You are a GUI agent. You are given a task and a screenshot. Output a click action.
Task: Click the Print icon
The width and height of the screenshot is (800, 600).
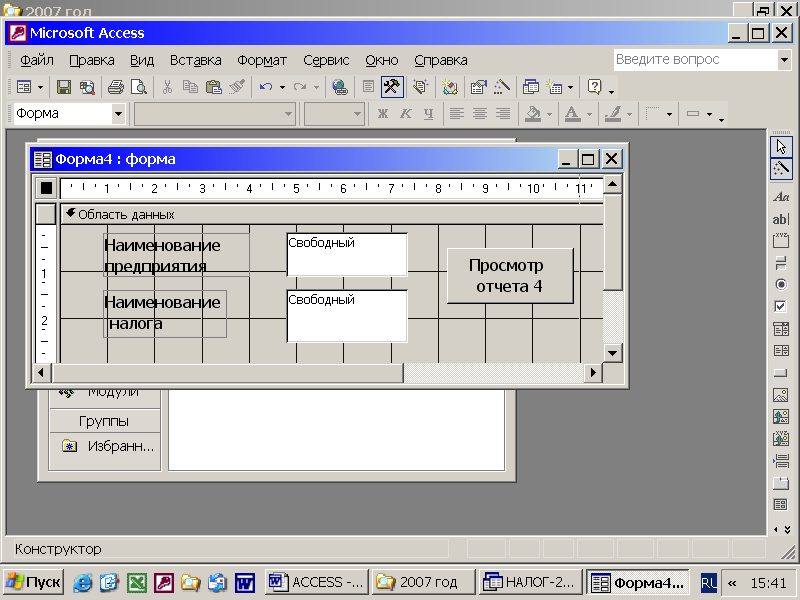[x=116, y=87]
